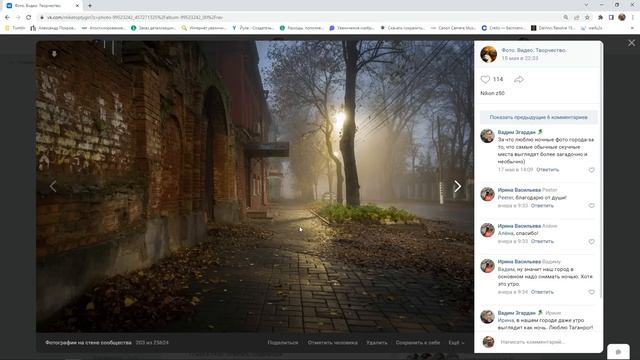
Task: Open the Интернет увеличи bookmark
Action: 204,28
